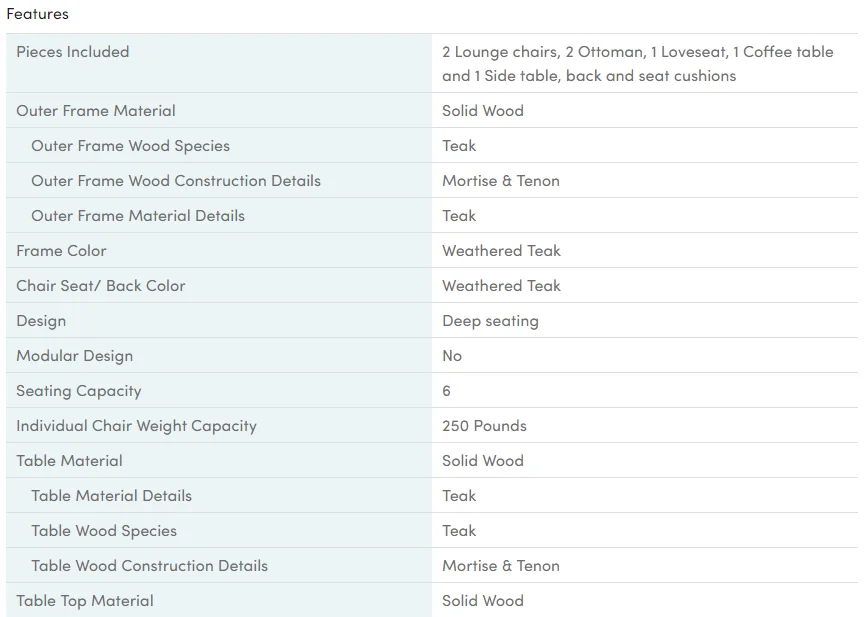
Task: Select Outer Frame Material Details label
Action: click(x=138, y=216)
